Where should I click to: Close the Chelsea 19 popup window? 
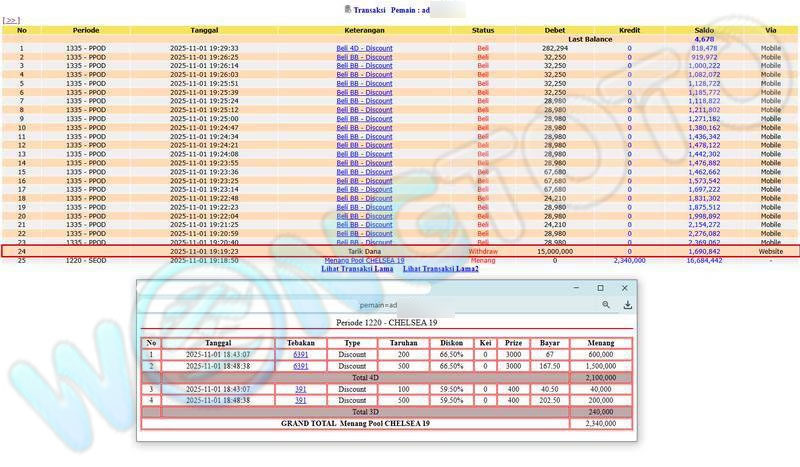pos(627,288)
